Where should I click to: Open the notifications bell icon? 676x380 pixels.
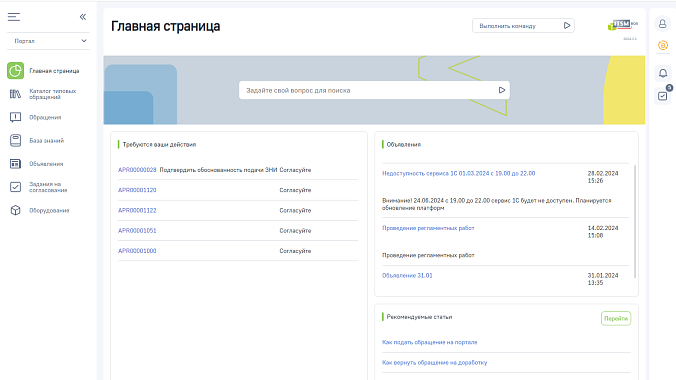pyautogui.click(x=663, y=73)
